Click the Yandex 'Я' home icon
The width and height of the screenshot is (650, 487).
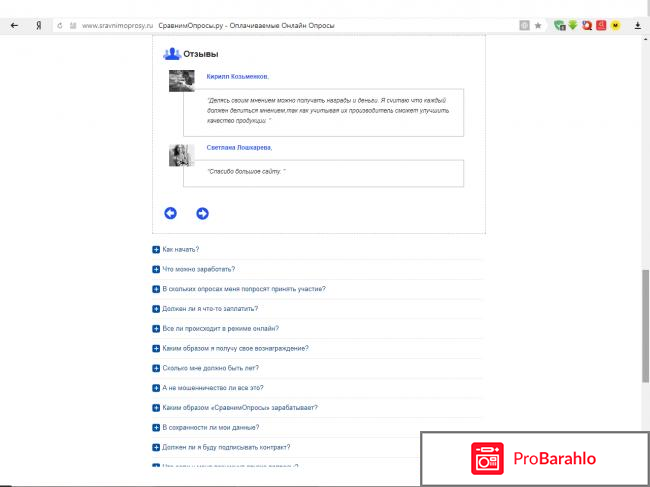pyautogui.click(x=38, y=24)
